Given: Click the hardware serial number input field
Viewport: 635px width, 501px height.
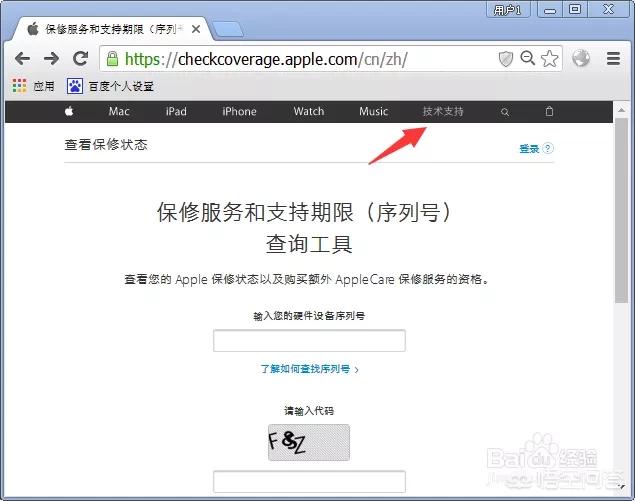Looking at the screenshot, I should point(309,341).
